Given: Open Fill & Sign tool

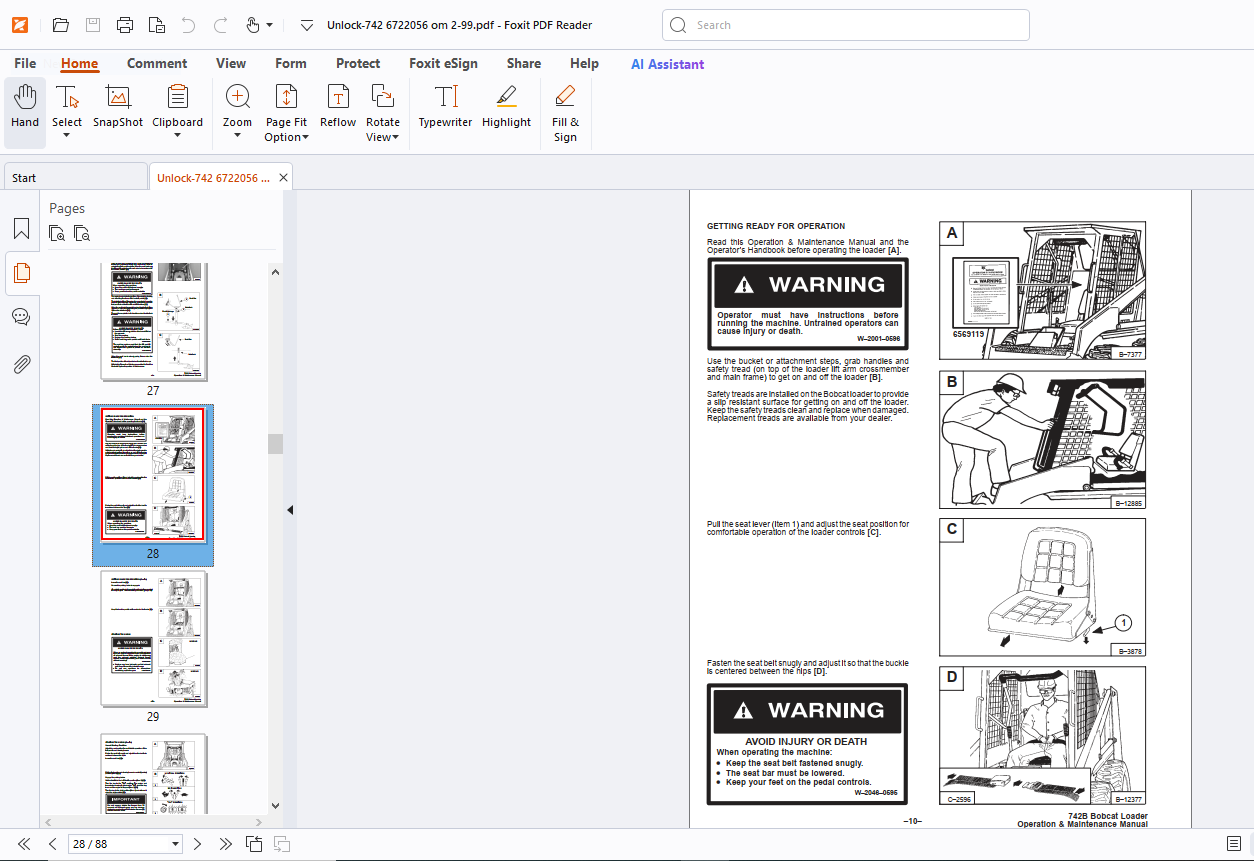Looking at the screenshot, I should [565, 114].
